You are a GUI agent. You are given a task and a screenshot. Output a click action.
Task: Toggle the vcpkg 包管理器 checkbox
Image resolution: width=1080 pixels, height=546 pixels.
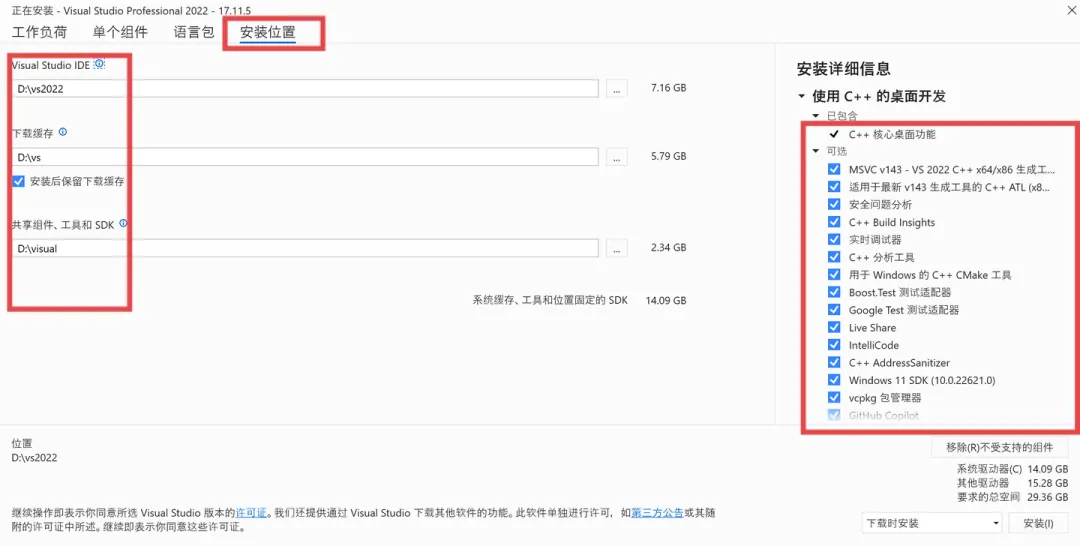tap(834, 397)
